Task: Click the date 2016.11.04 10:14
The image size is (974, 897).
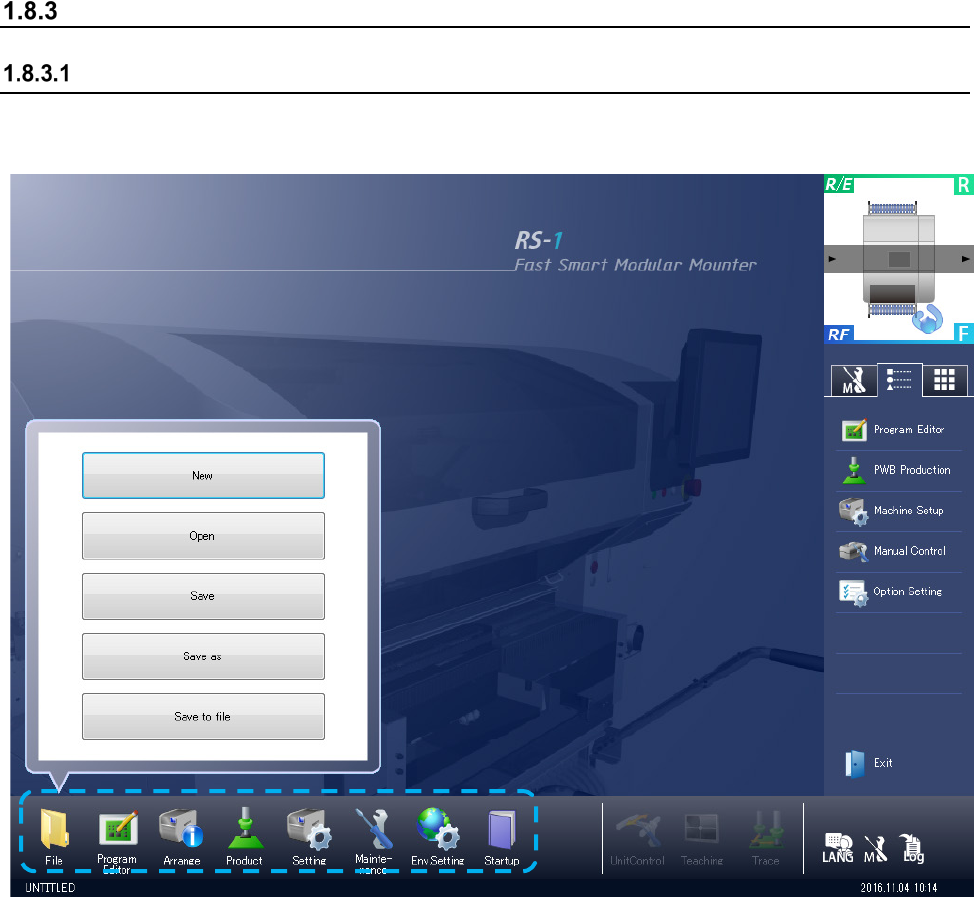Action: [x=899, y=888]
